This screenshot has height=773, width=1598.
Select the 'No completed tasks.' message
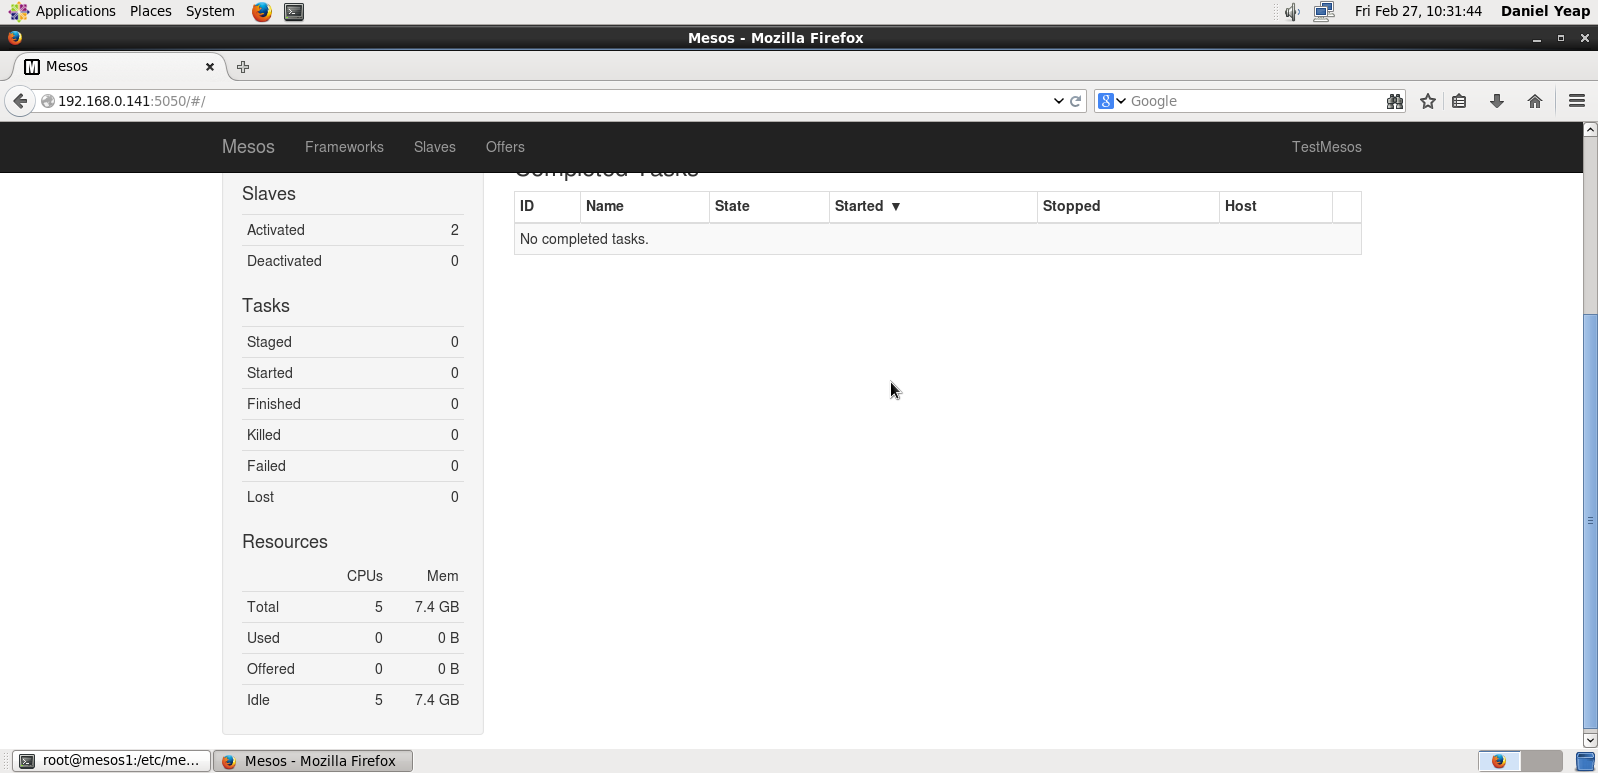tap(584, 239)
